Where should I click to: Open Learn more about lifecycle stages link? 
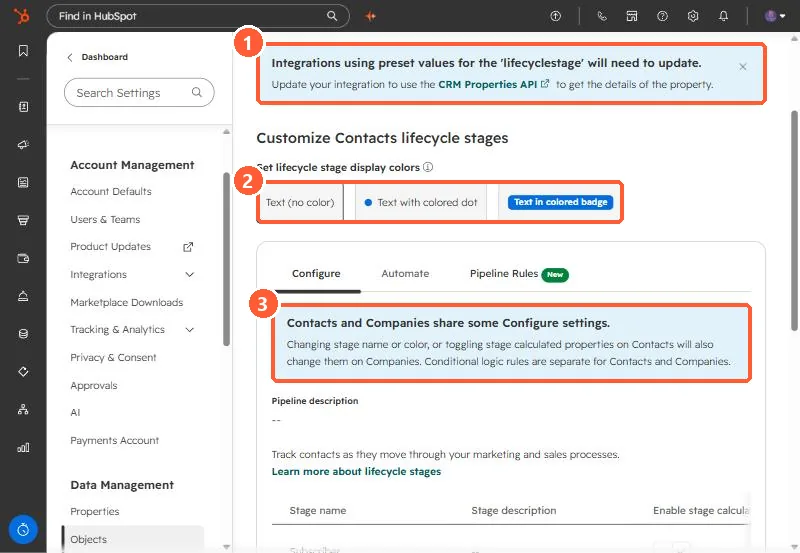pyautogui.click(x=356, y=471)
